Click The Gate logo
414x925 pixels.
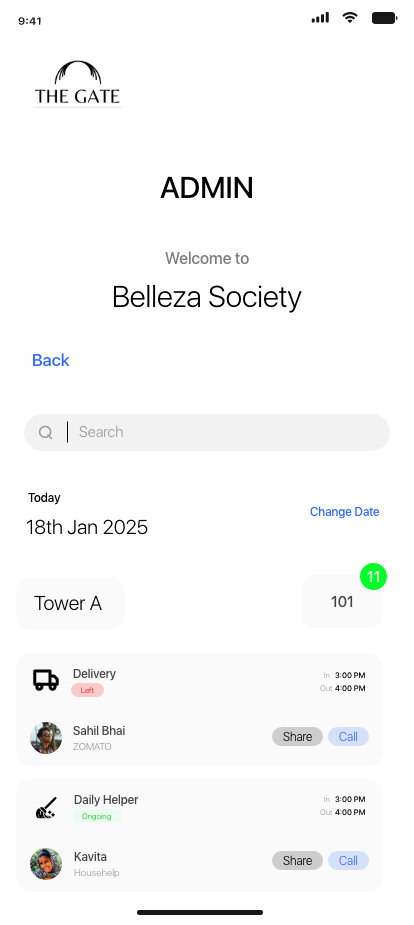click(x=77, y=84)
